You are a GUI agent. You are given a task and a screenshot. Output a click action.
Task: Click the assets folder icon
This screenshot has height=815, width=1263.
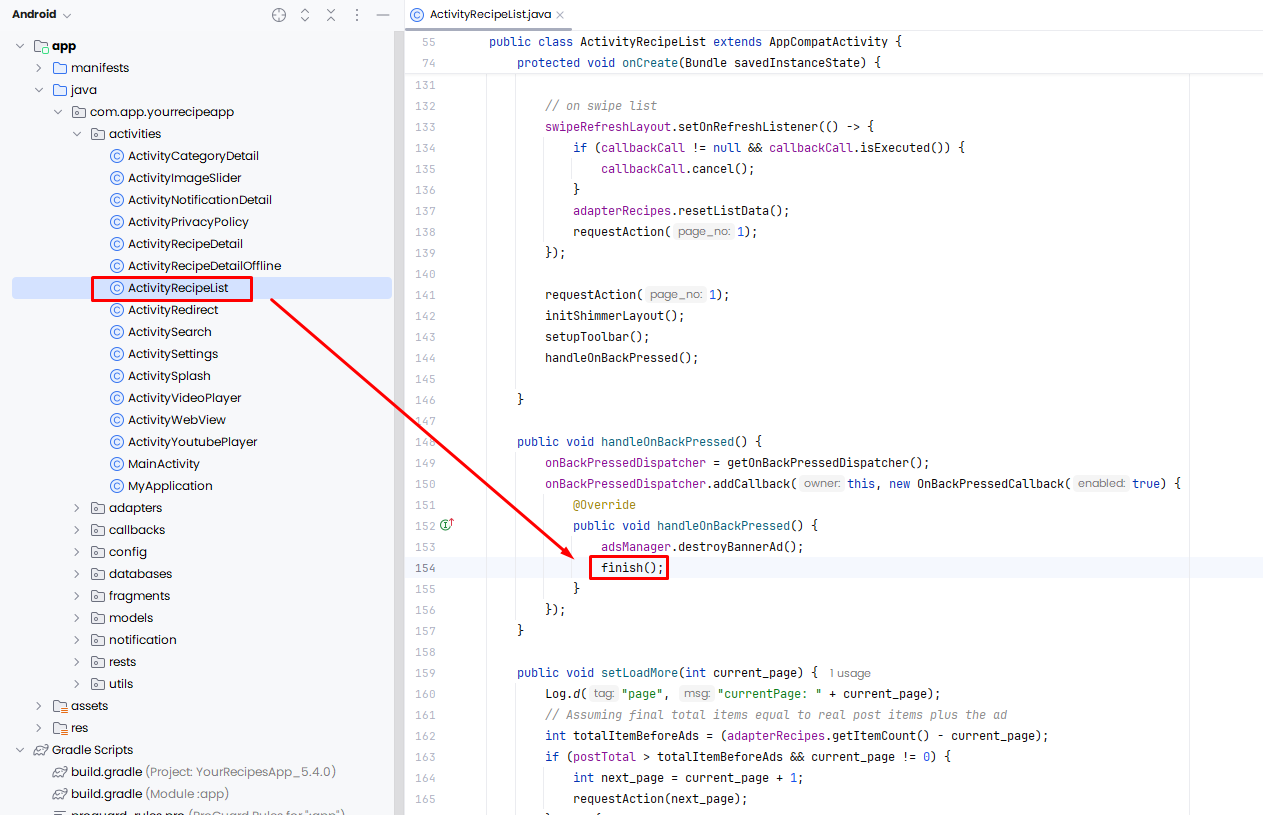(60, 706)
